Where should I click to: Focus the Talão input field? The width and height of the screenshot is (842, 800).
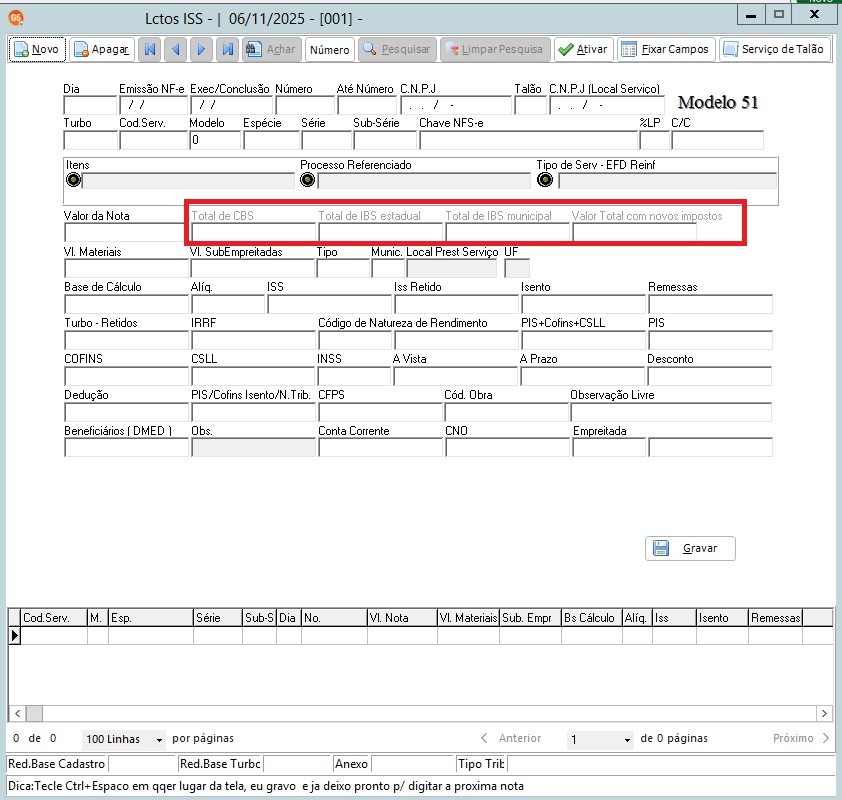coord(531,105)
